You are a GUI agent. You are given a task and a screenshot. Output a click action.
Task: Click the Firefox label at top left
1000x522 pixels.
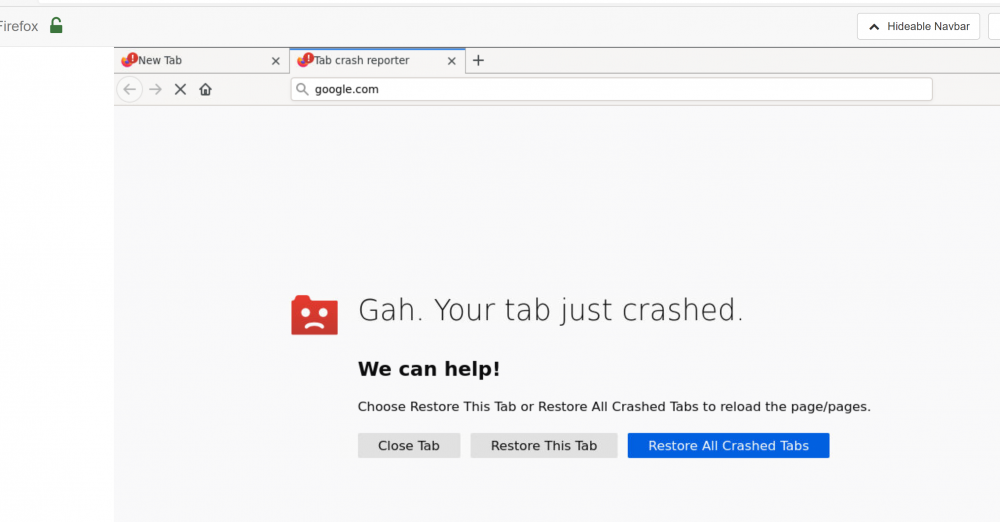(18, 26)
